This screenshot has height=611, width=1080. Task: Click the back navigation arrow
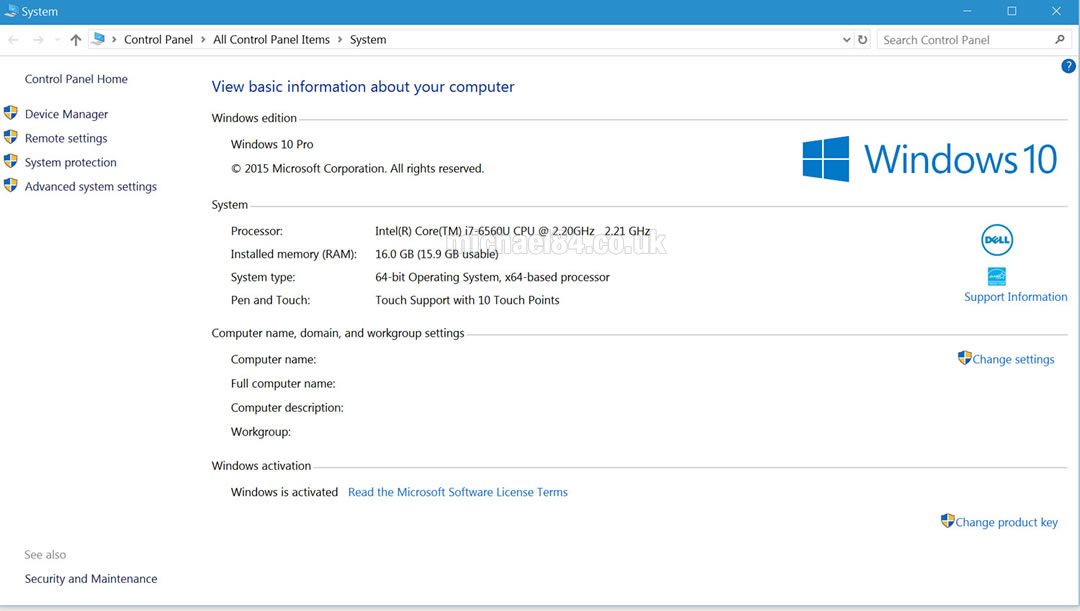pyautogui.click(x=13, y=40)
